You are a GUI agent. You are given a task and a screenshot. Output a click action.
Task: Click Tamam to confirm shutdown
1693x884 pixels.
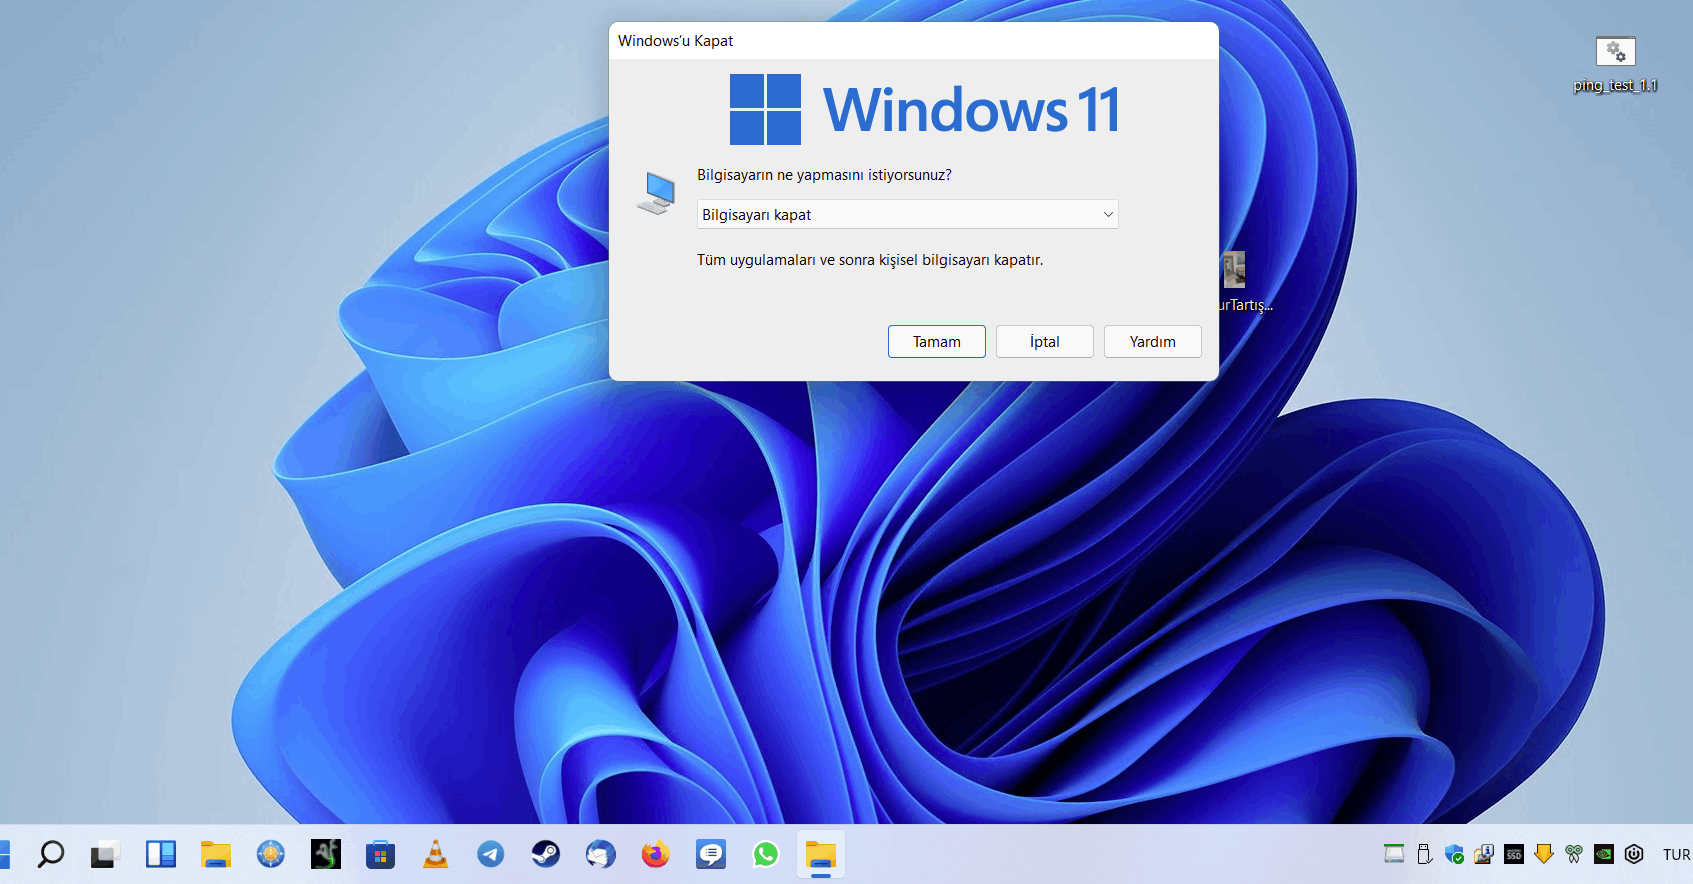(936, 341)
